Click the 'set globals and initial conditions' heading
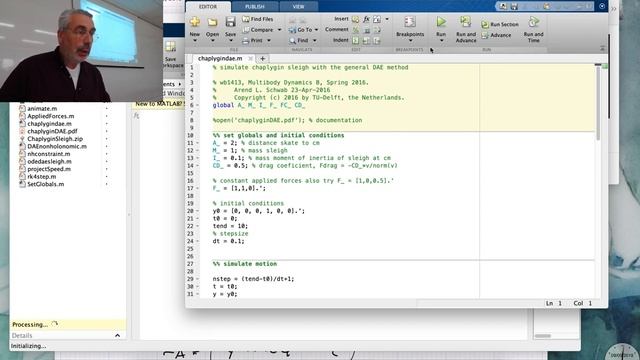 coord(278,135)
